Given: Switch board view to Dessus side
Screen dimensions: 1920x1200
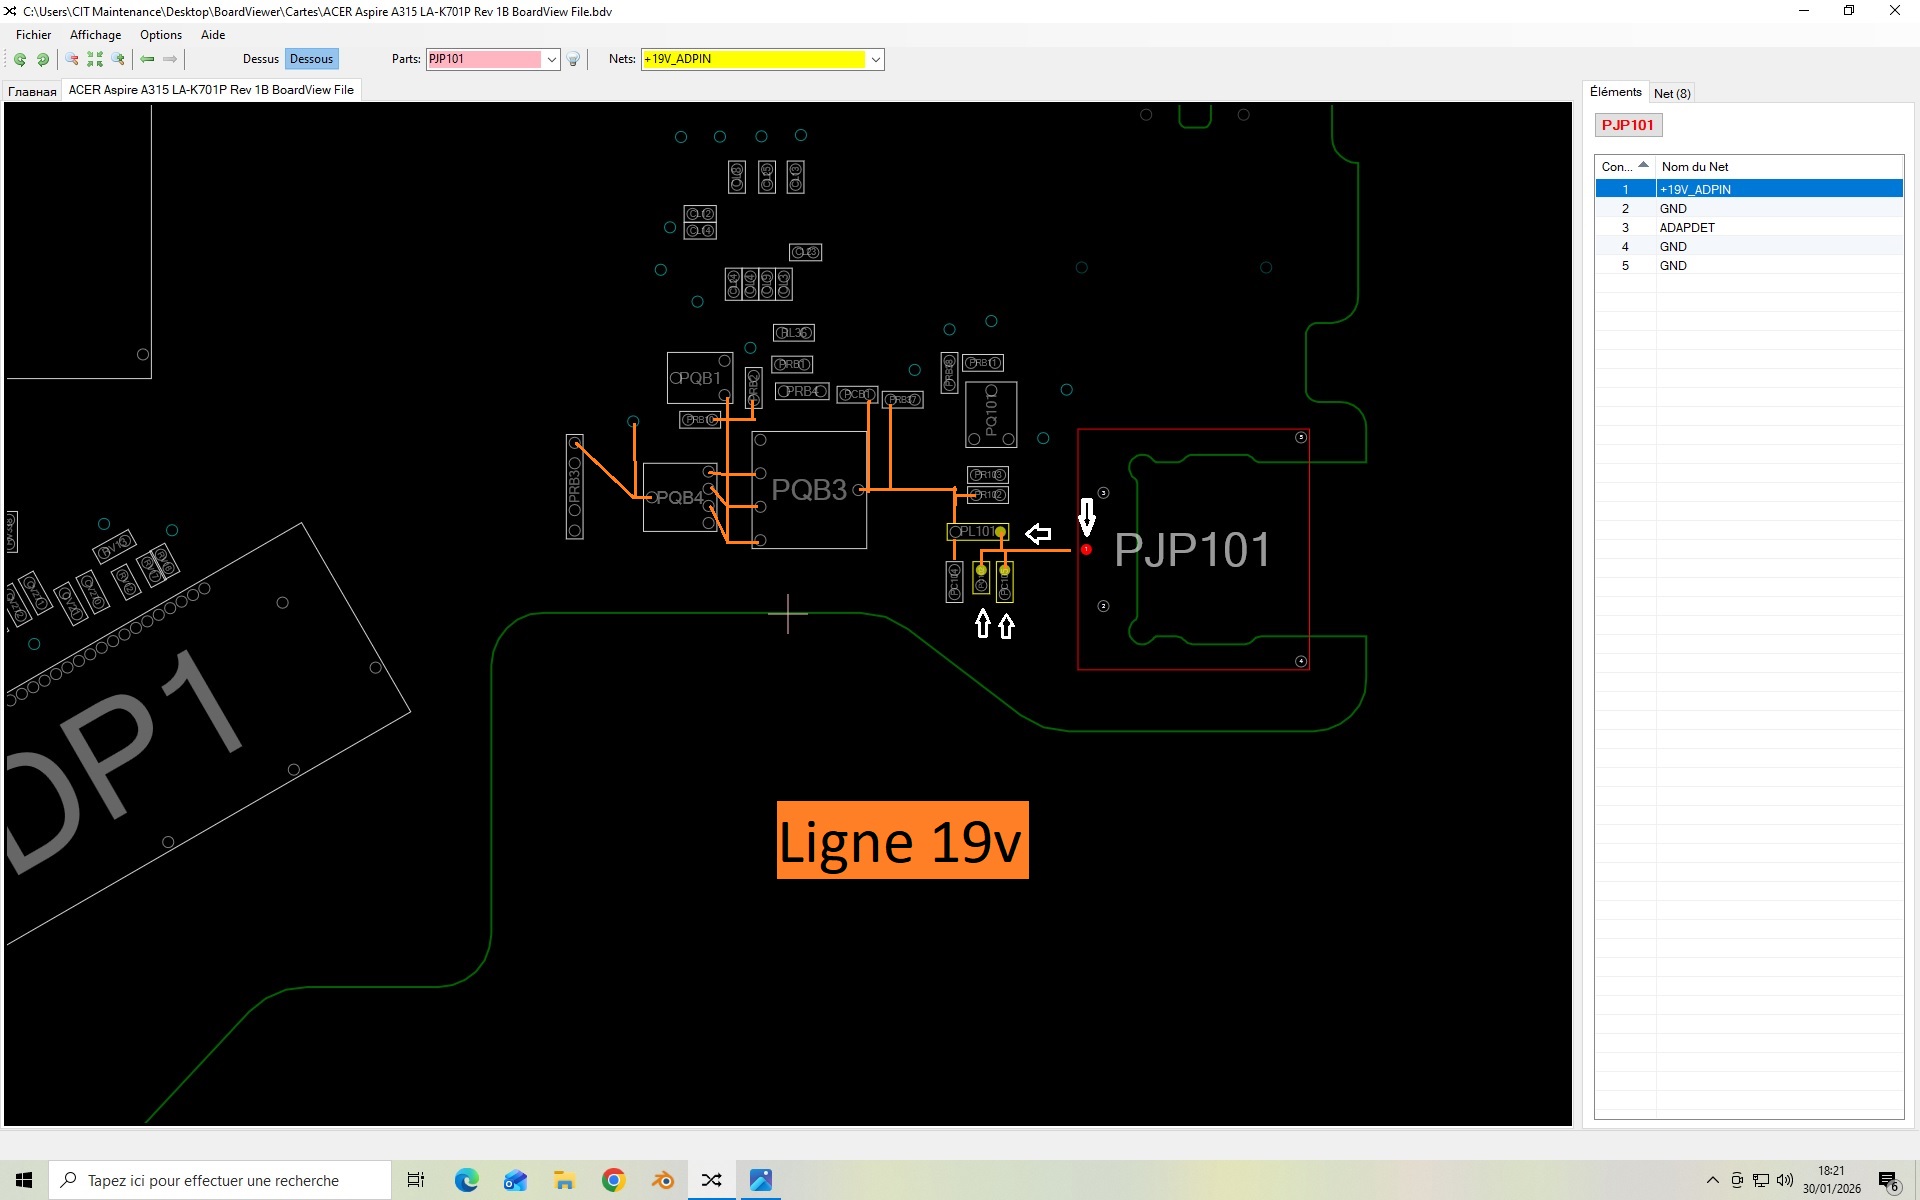Looking at the screenshot, I should (260, 59).
